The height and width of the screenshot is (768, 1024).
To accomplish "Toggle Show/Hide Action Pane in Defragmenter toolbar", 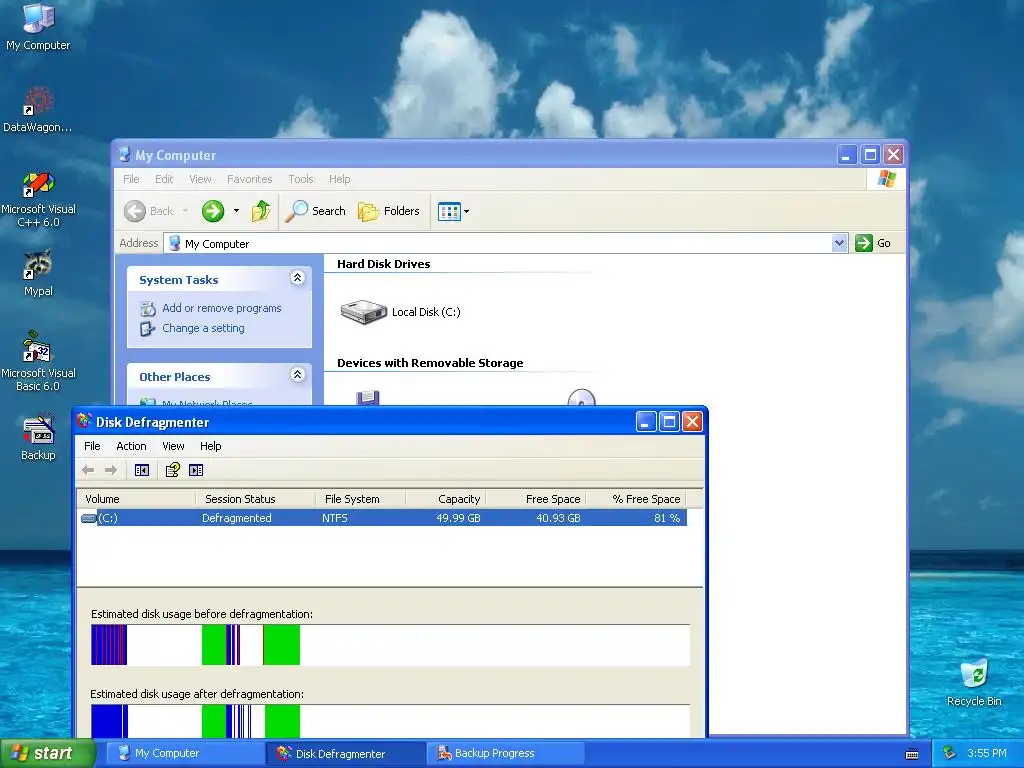I will coord(196,470).
